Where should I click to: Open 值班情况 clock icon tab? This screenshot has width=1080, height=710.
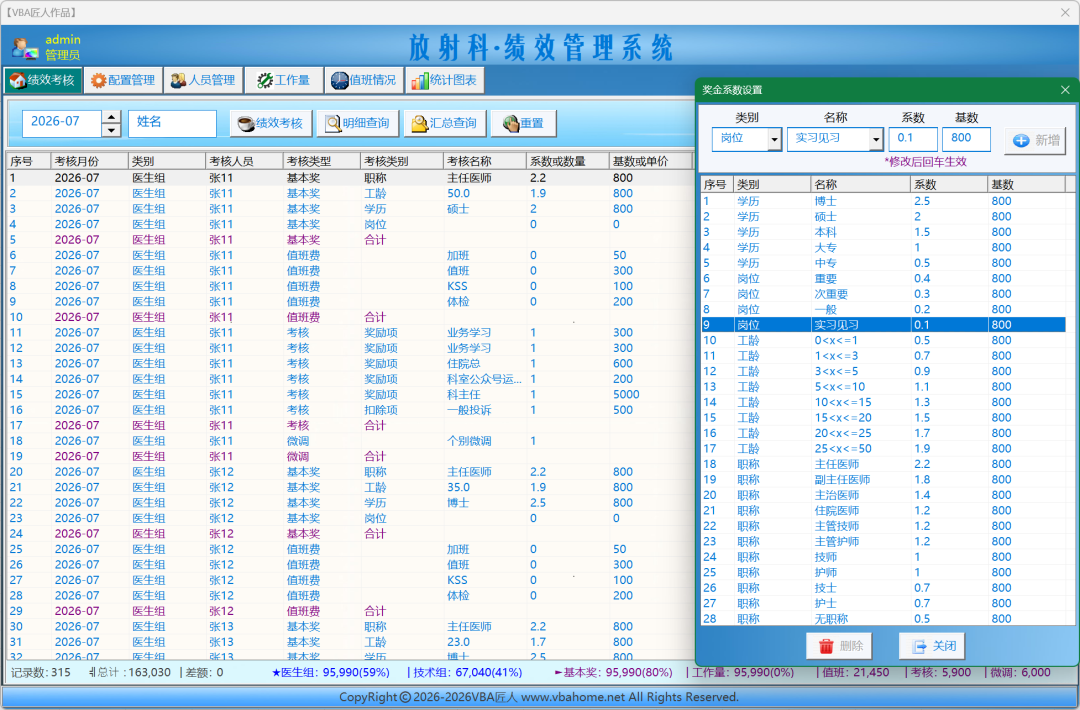coord(364,81)
